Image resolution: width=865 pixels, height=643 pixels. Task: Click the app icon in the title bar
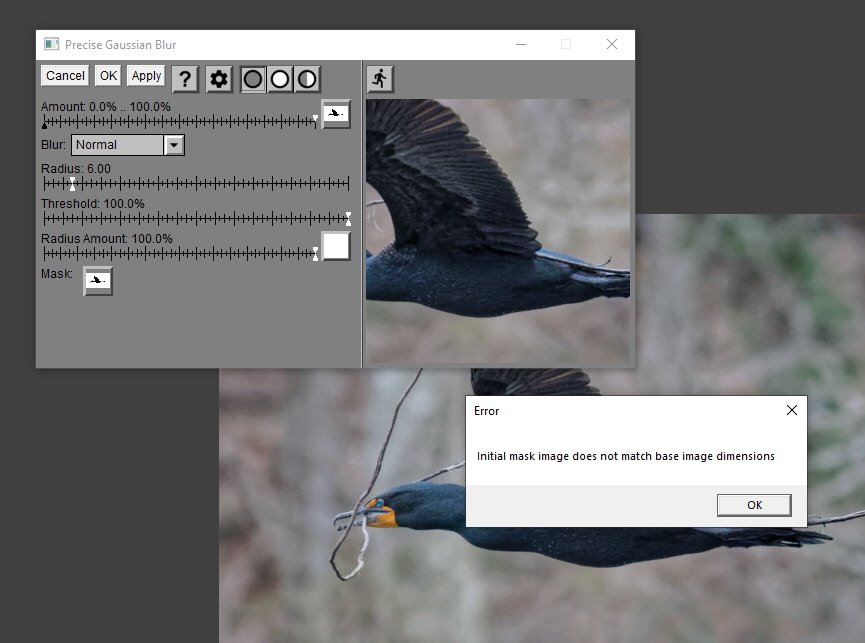[x=52, y=45]
